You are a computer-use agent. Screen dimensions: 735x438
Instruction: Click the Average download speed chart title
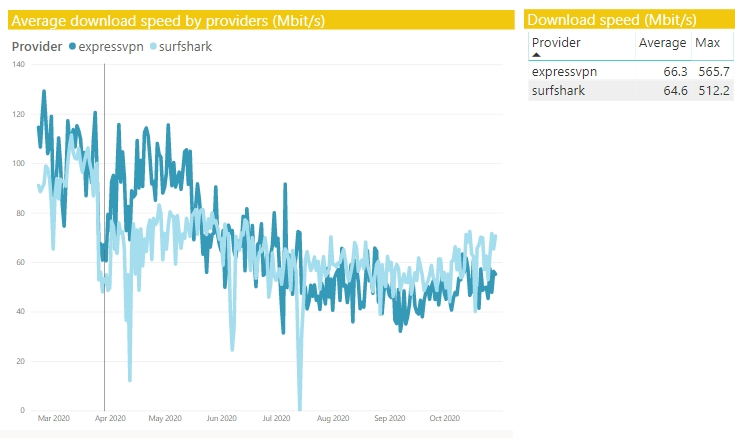(168, 21)
